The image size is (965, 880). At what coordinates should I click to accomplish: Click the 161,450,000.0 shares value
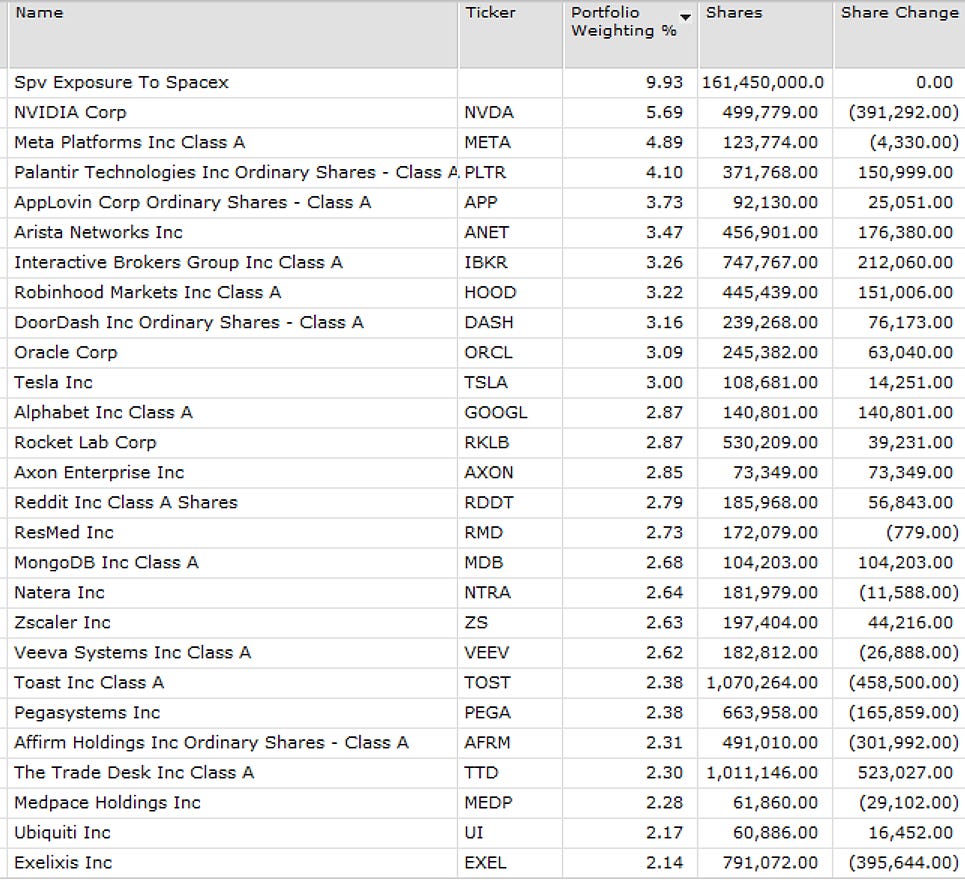(763, 82)
